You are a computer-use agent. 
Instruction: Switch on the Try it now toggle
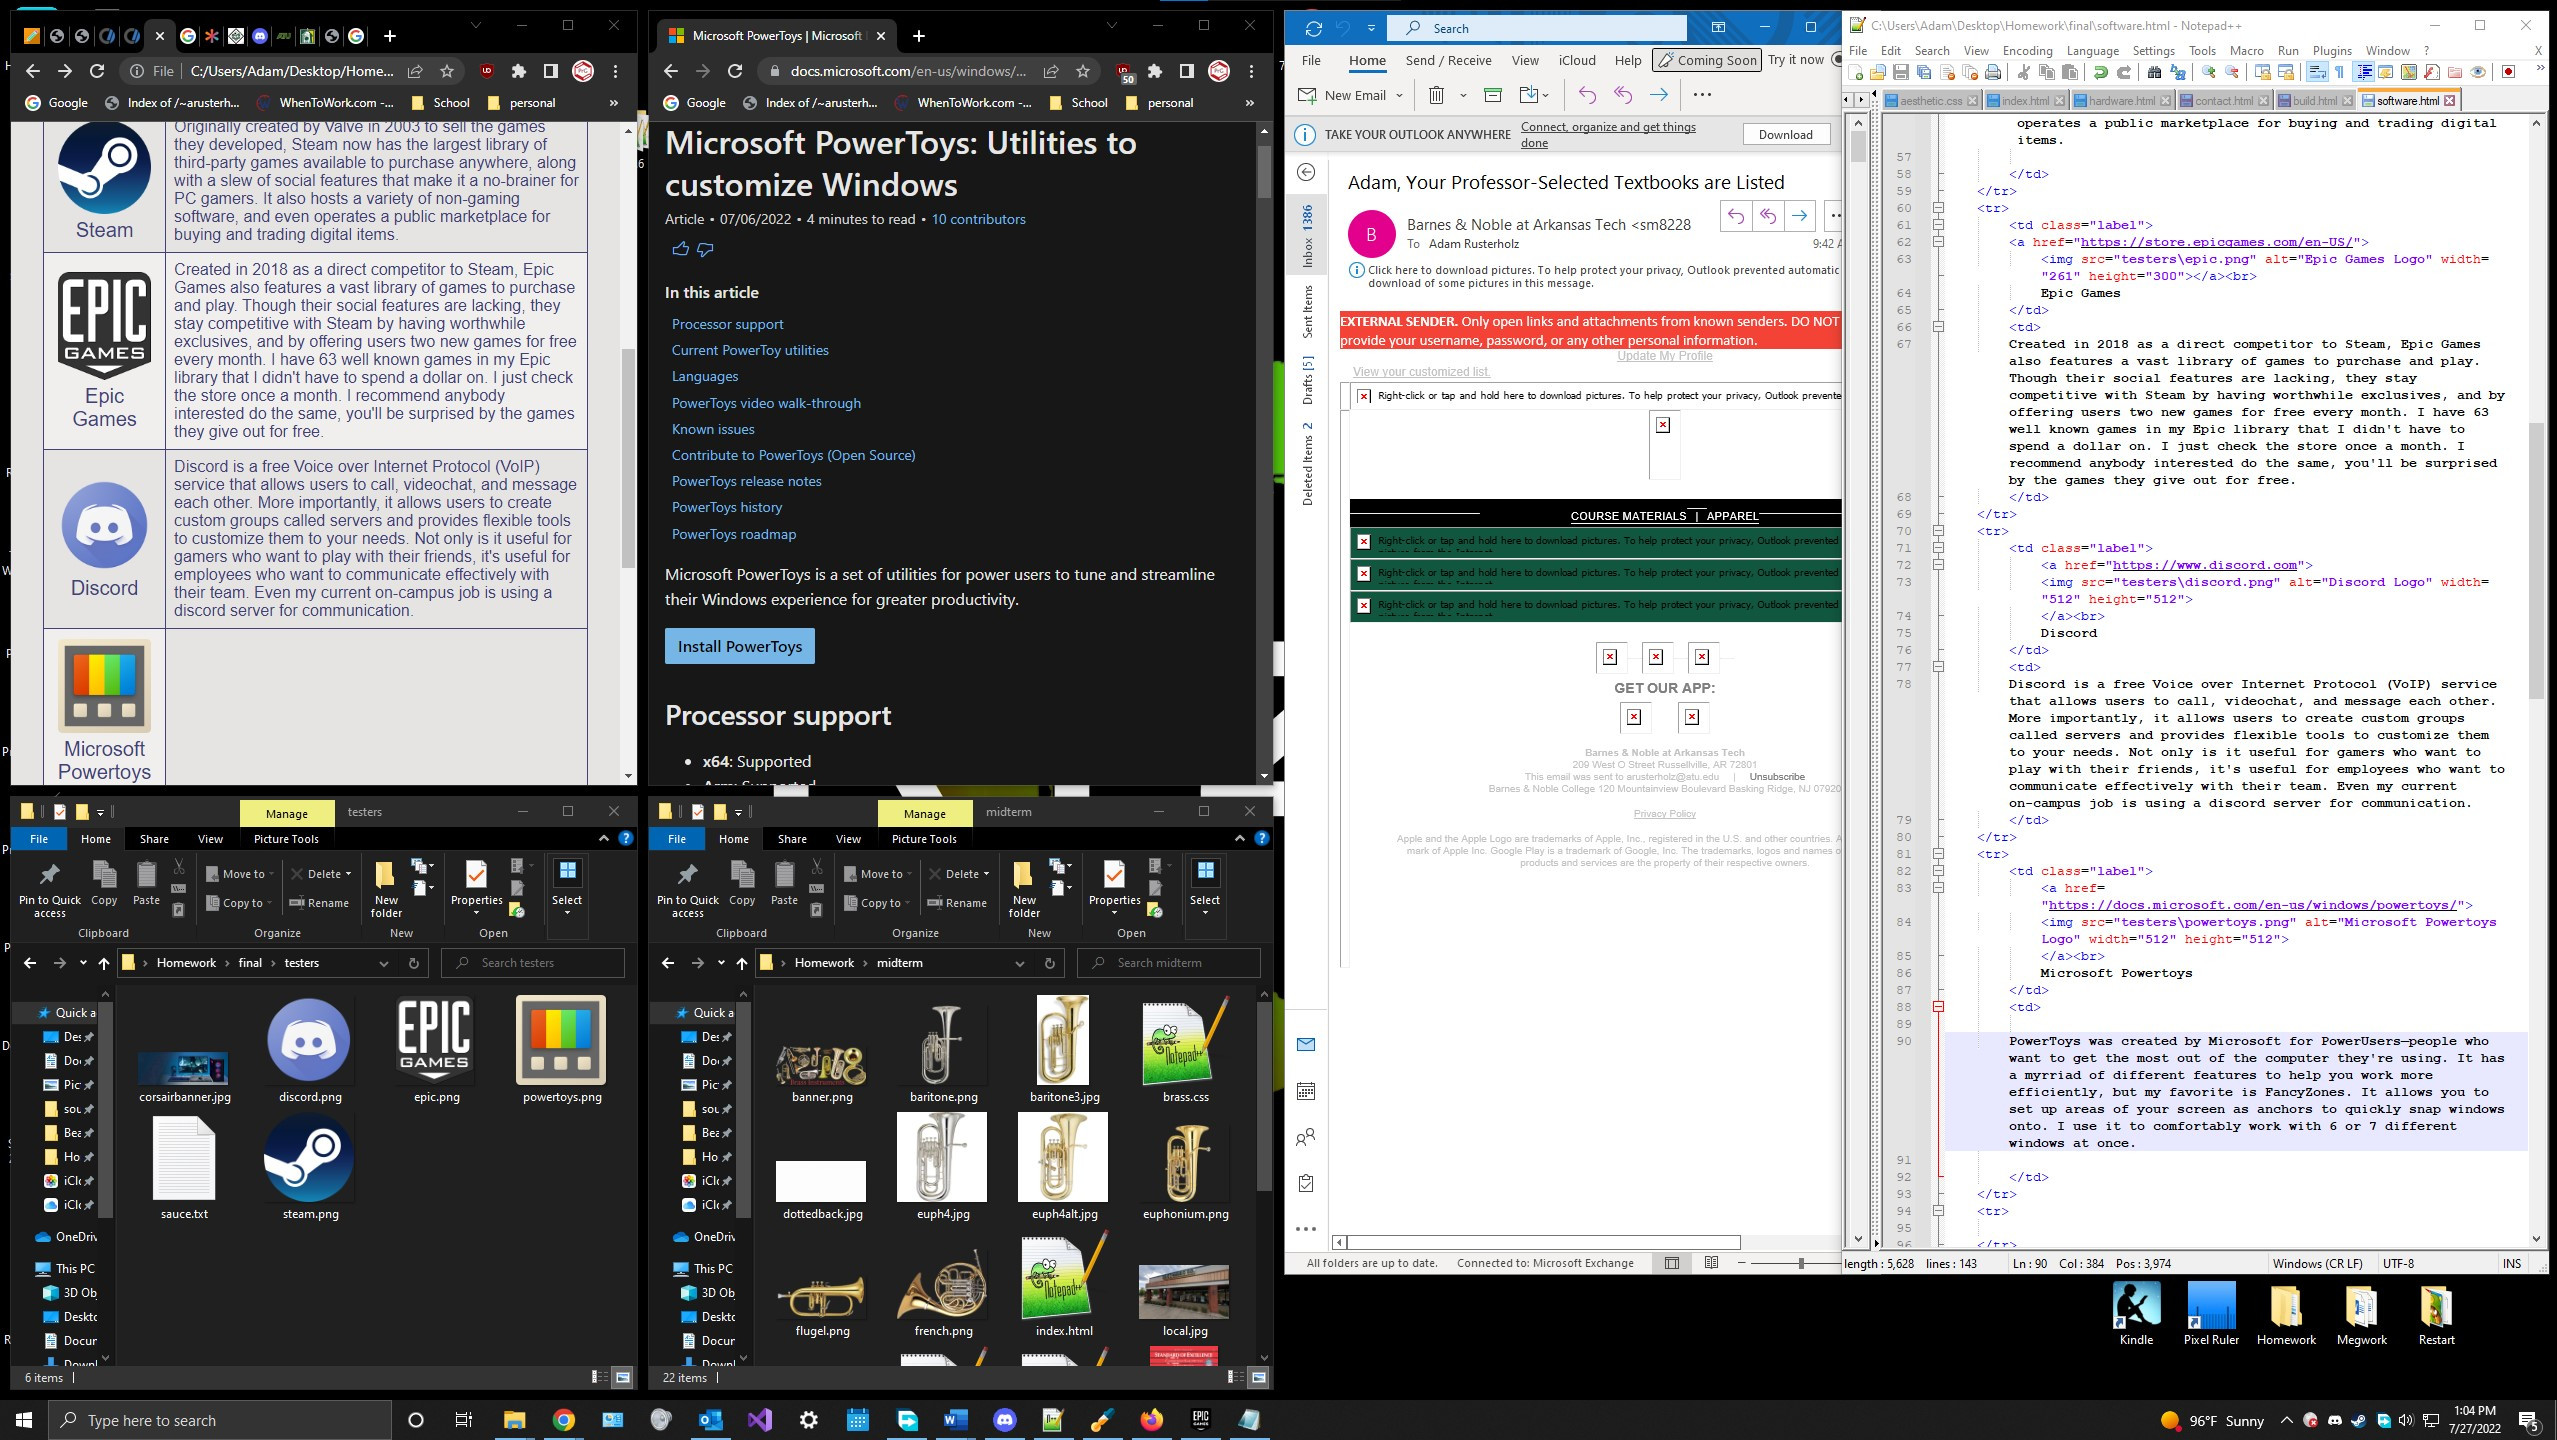pyautogui.click(x=1836, y=60)
